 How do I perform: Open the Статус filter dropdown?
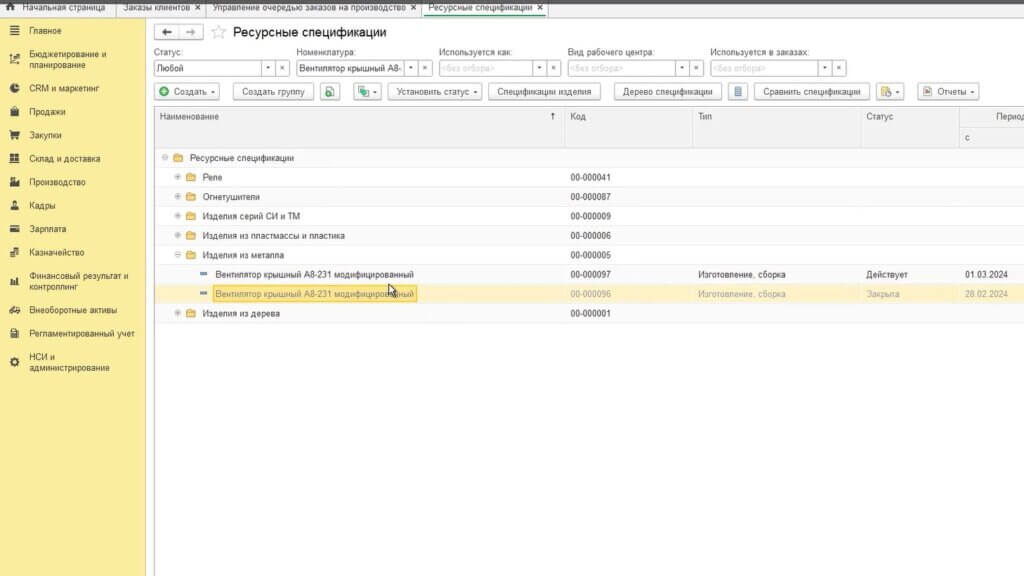[268, 69]
